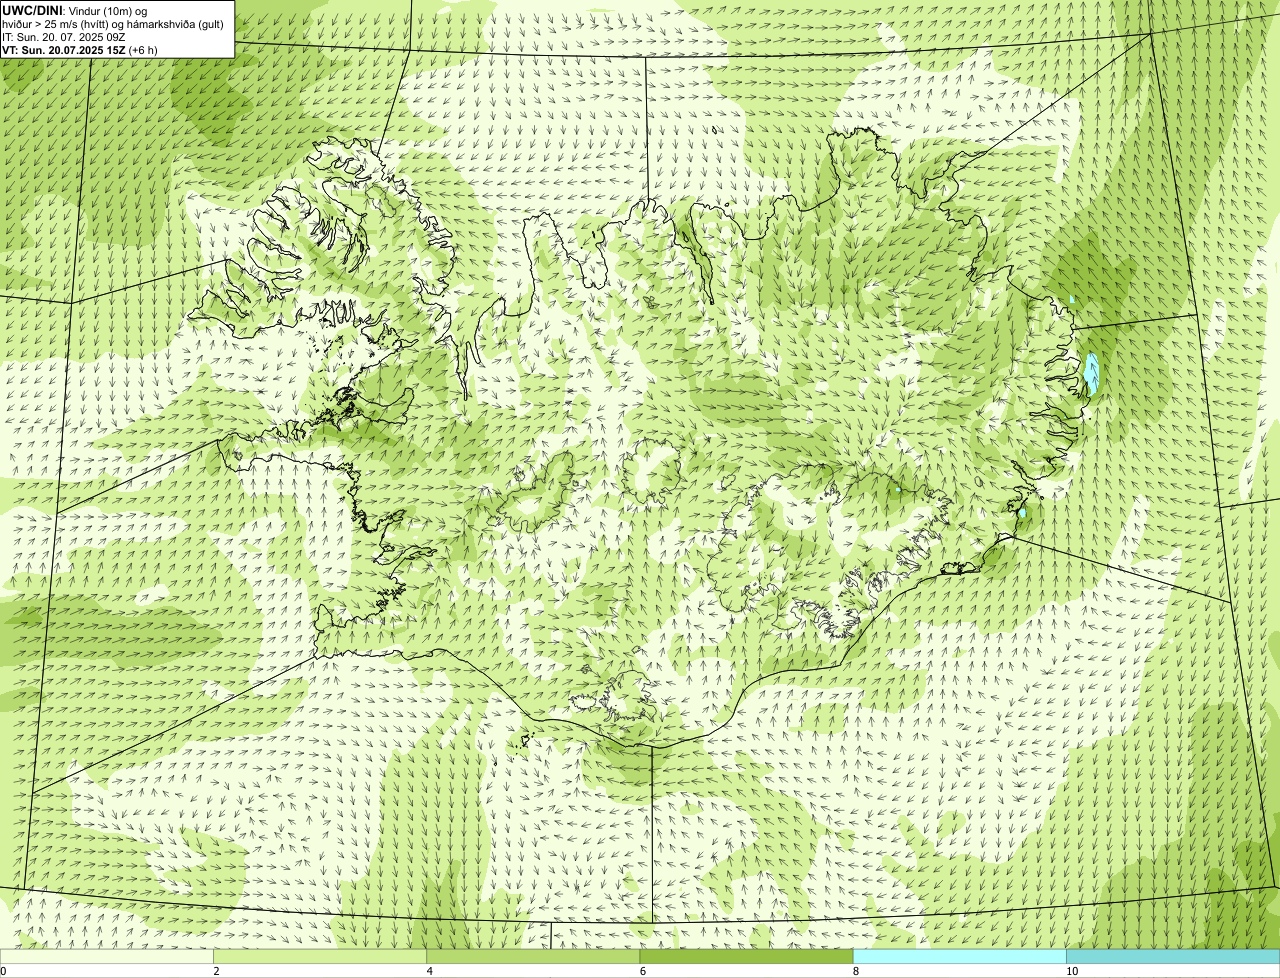
Task: Select the light cyan 8–10 m/s swatch
Action: tap(959, 957)
